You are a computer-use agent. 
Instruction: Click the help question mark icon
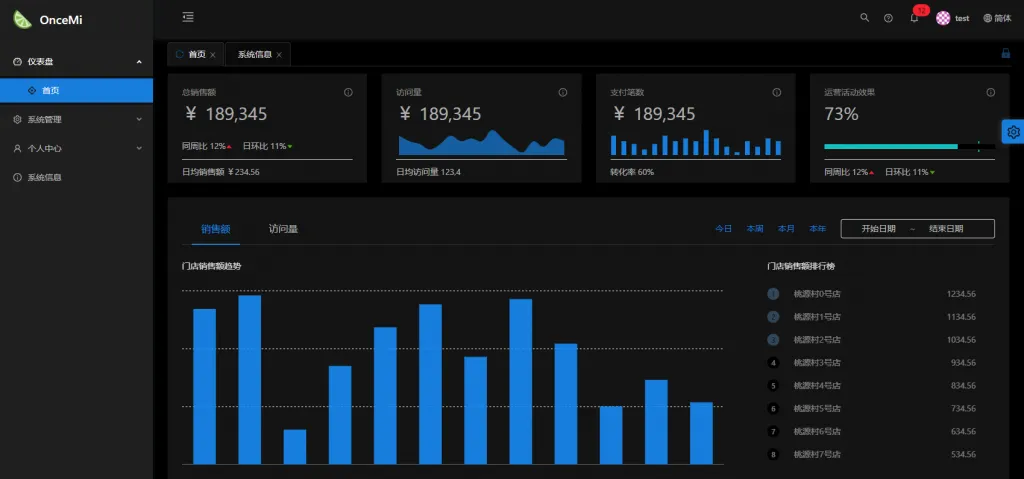point(888,18)
